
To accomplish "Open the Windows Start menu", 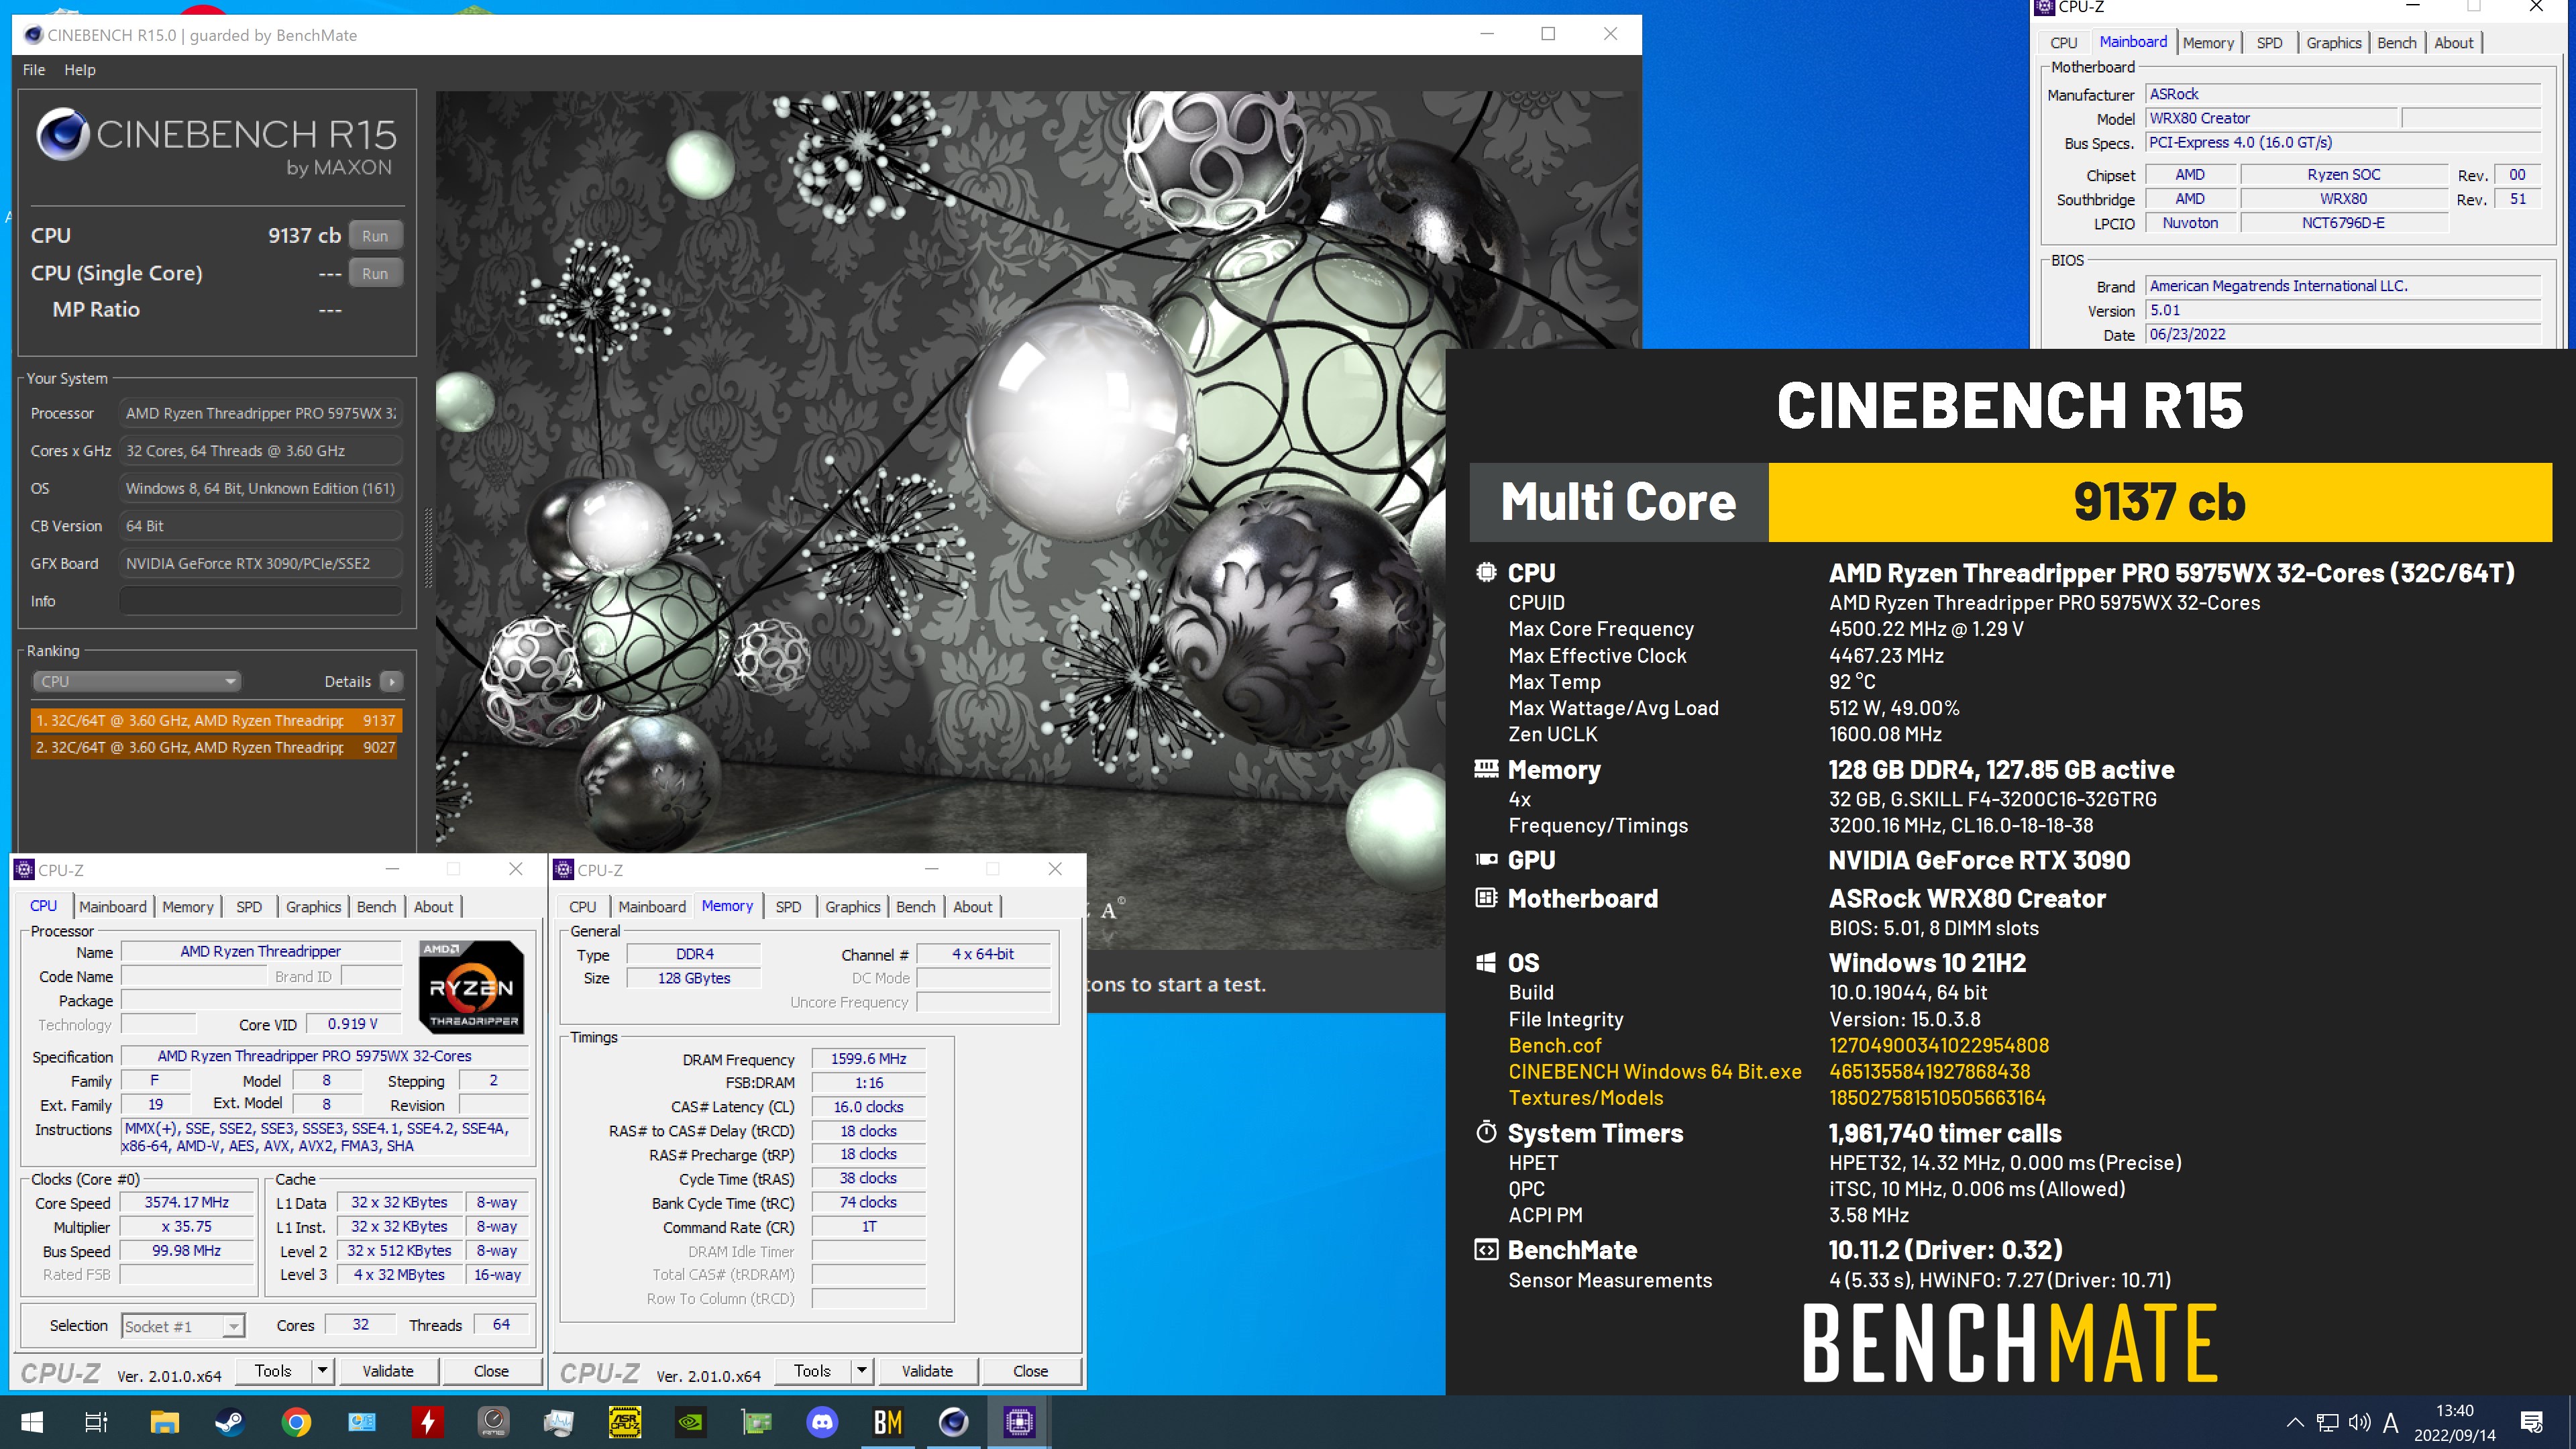I will pos(32,1422).
